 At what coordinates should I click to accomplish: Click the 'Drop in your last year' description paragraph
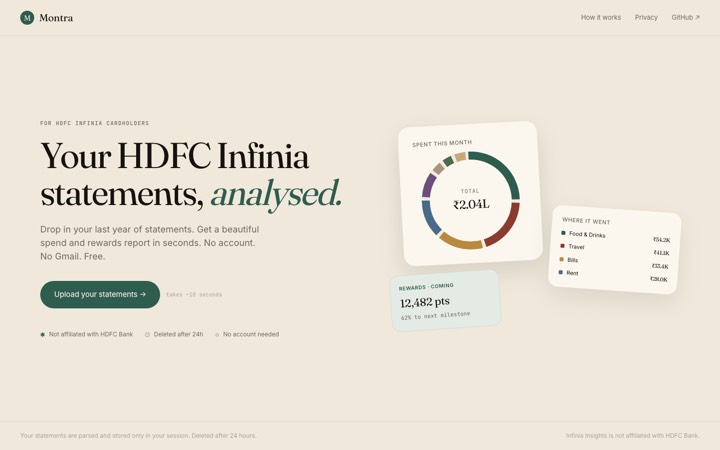[x=150, y=243]
